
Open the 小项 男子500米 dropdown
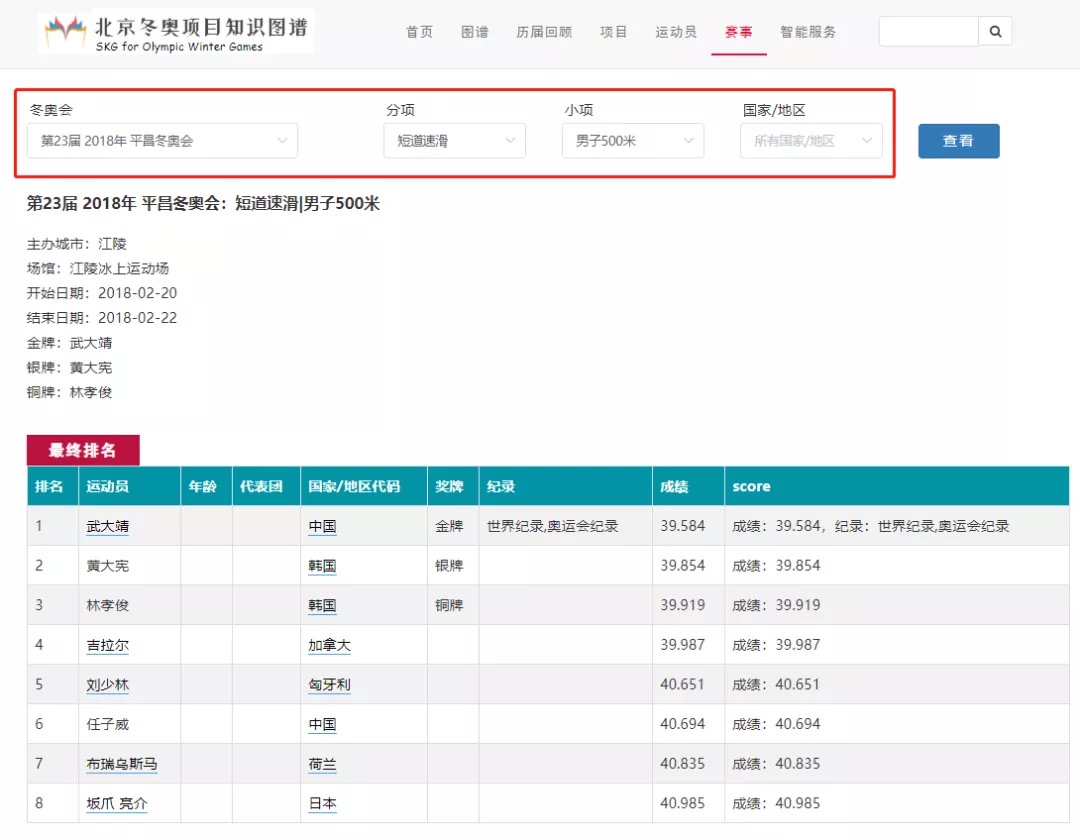632,141
